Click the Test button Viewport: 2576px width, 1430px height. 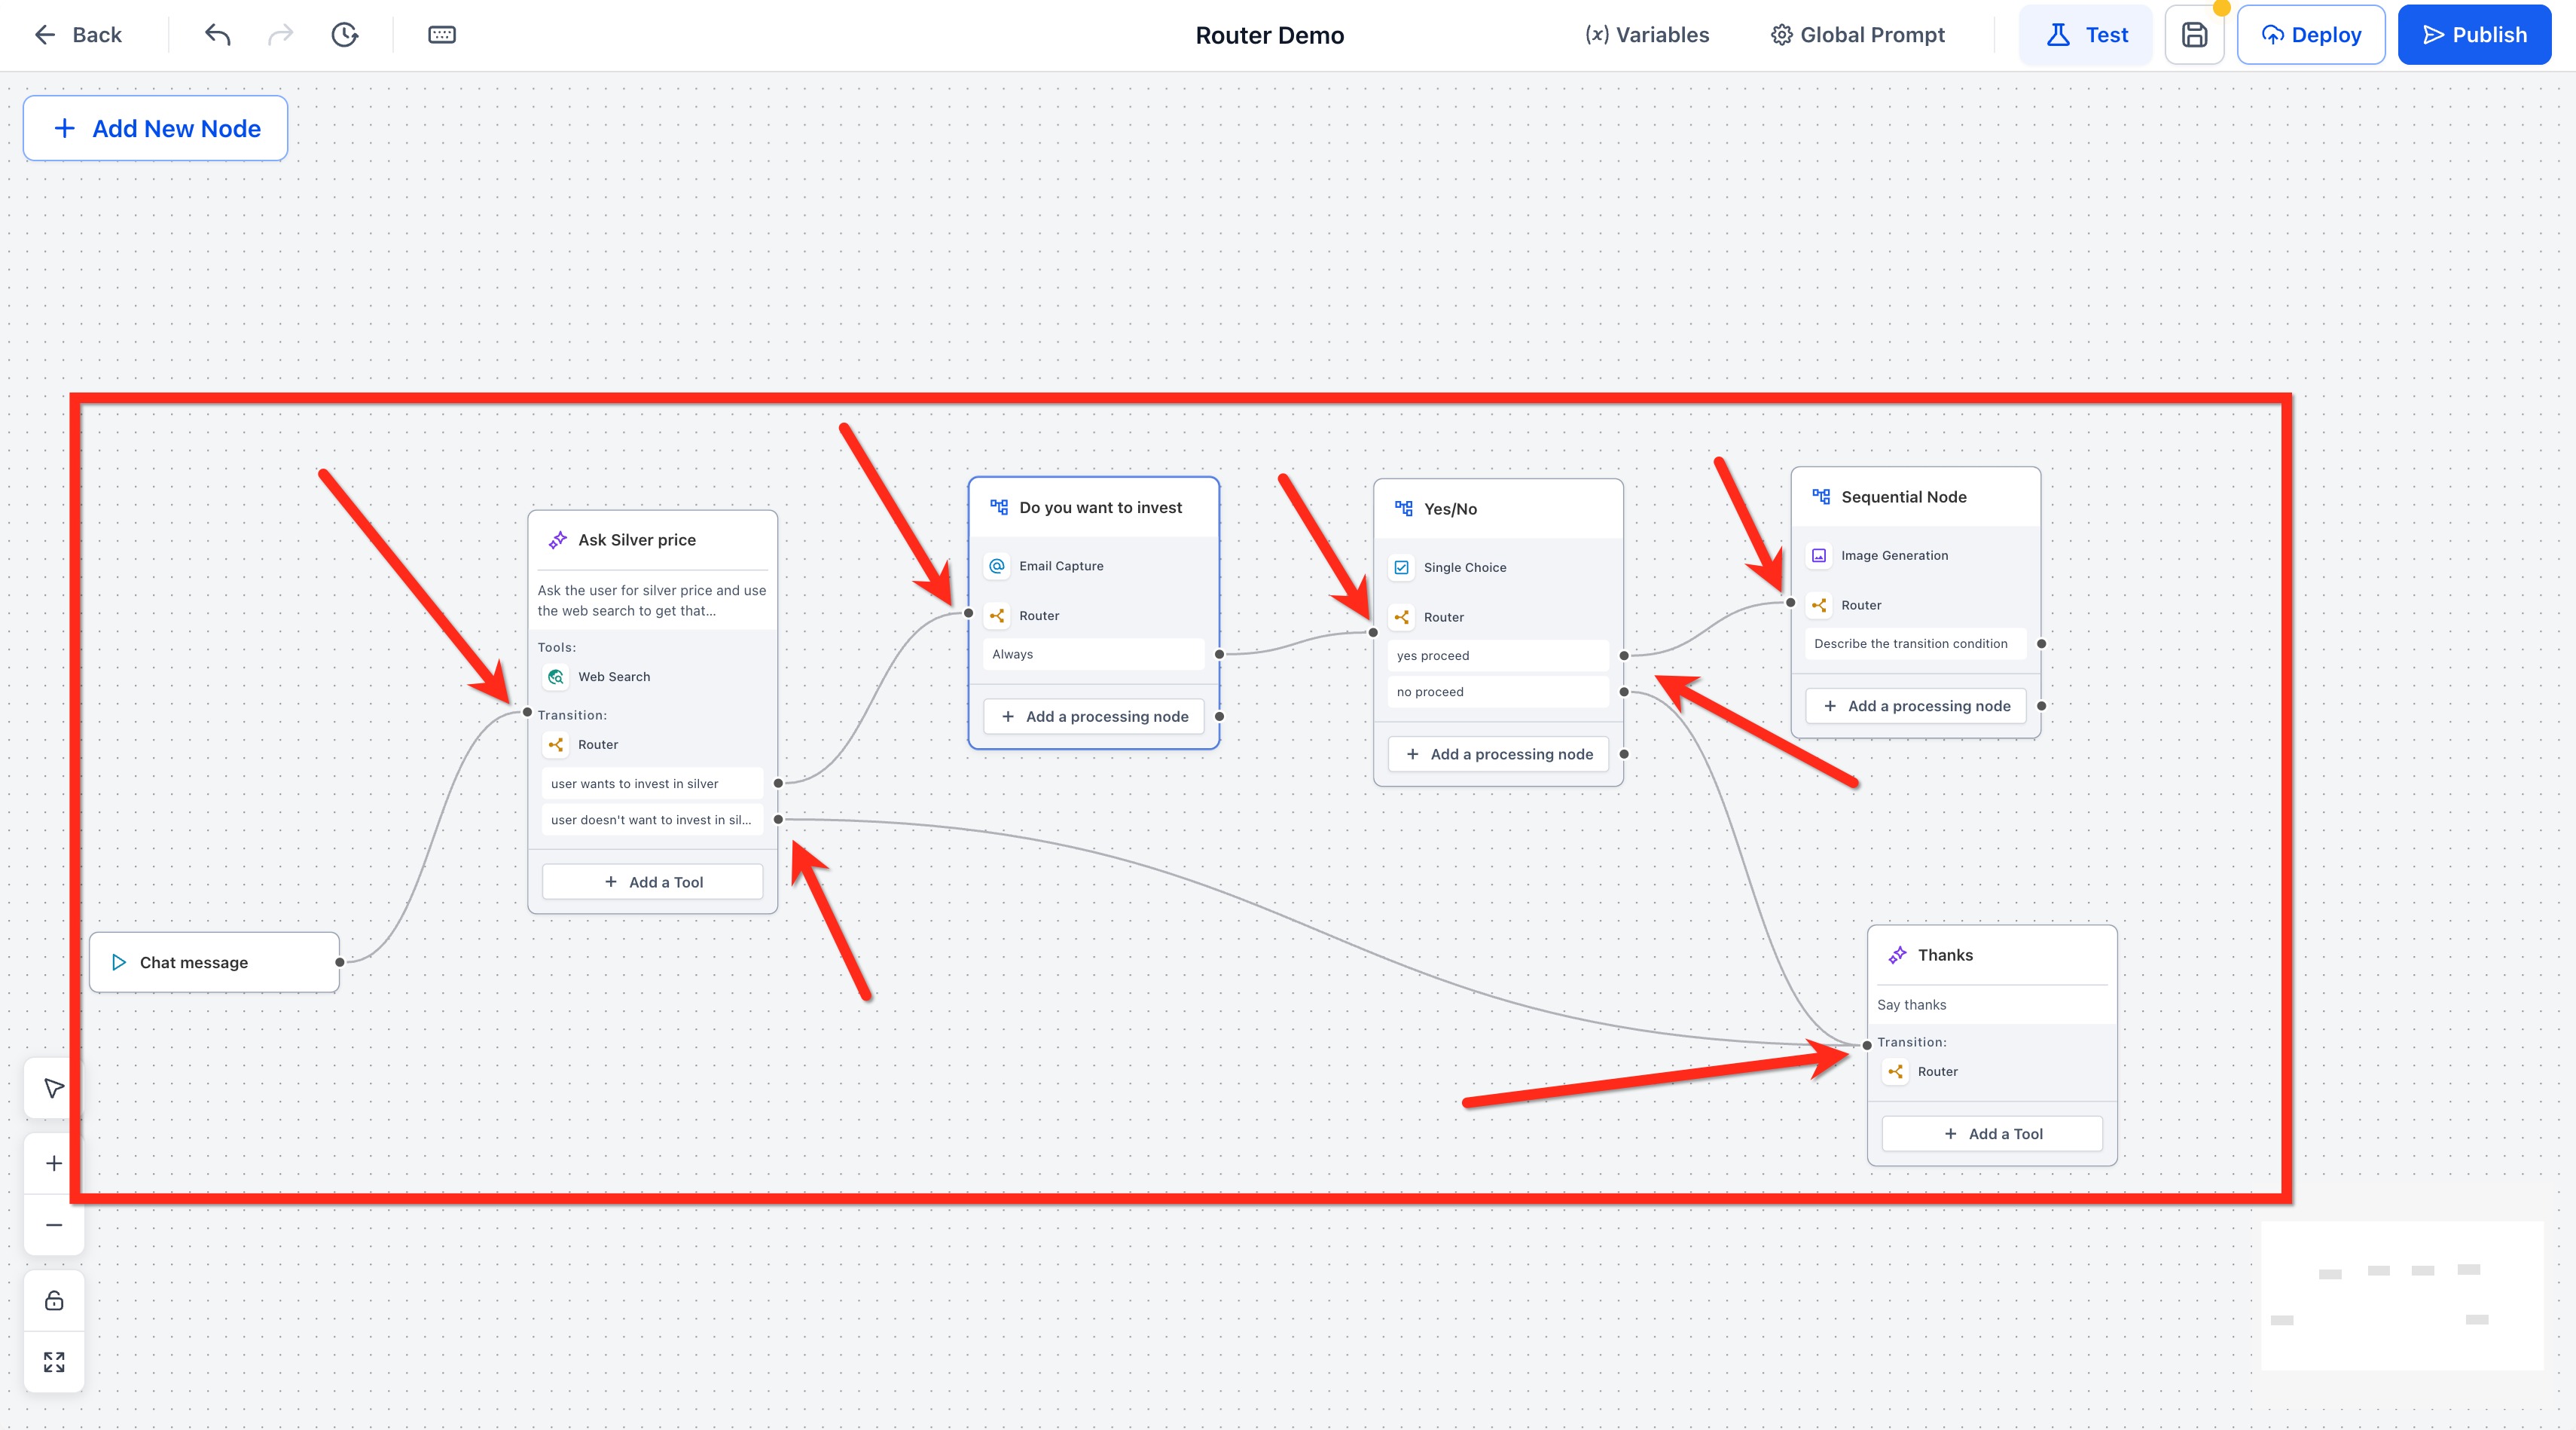(x=2086, y=35)
